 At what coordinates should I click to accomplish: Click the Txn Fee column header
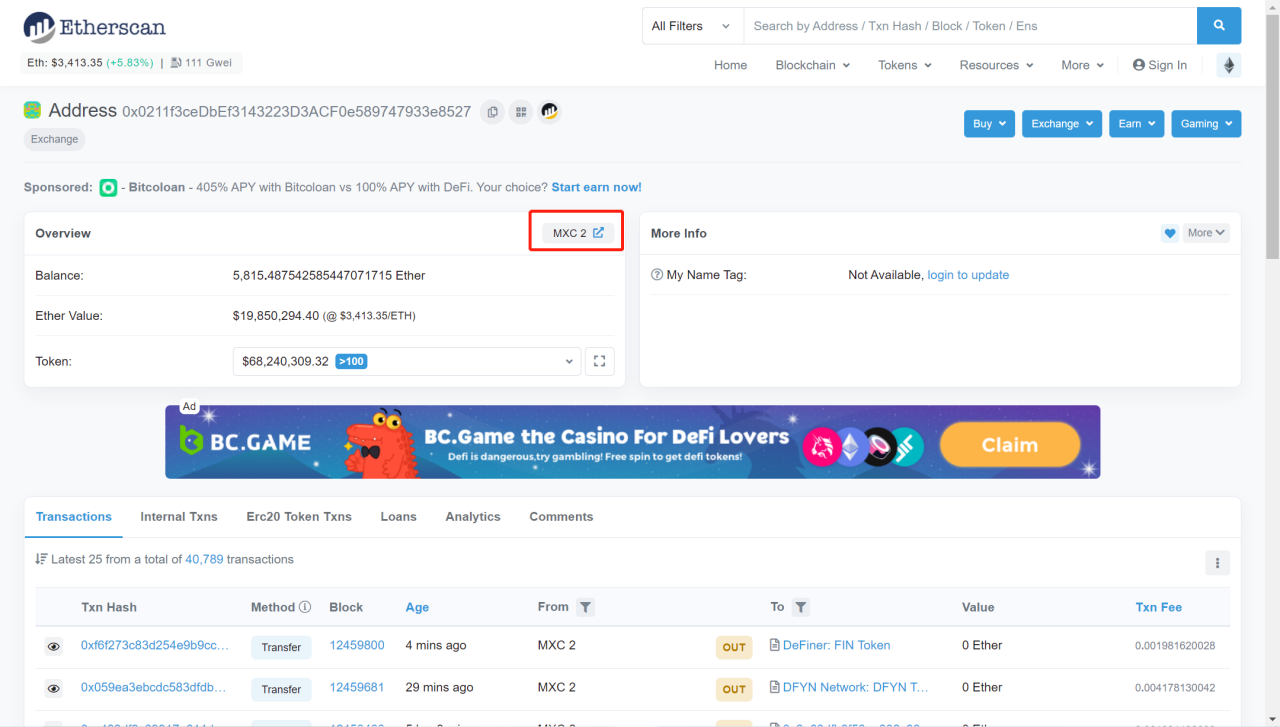(x=1159, y=607)
